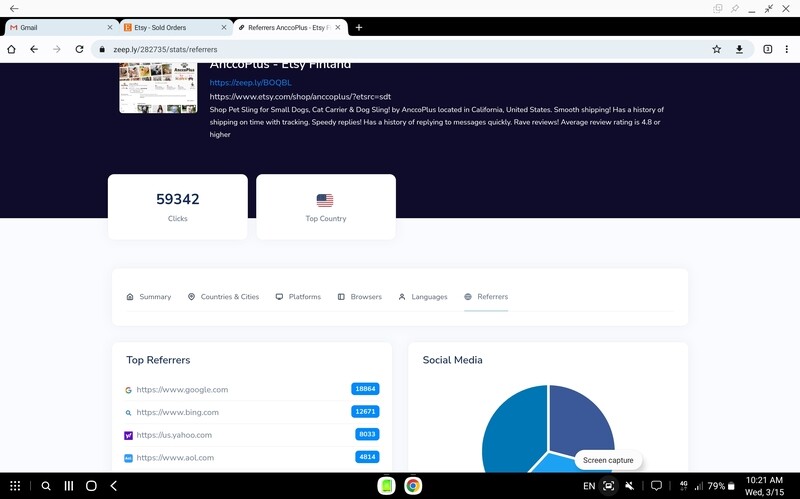Select the Referrers tab

click(486, 296)
